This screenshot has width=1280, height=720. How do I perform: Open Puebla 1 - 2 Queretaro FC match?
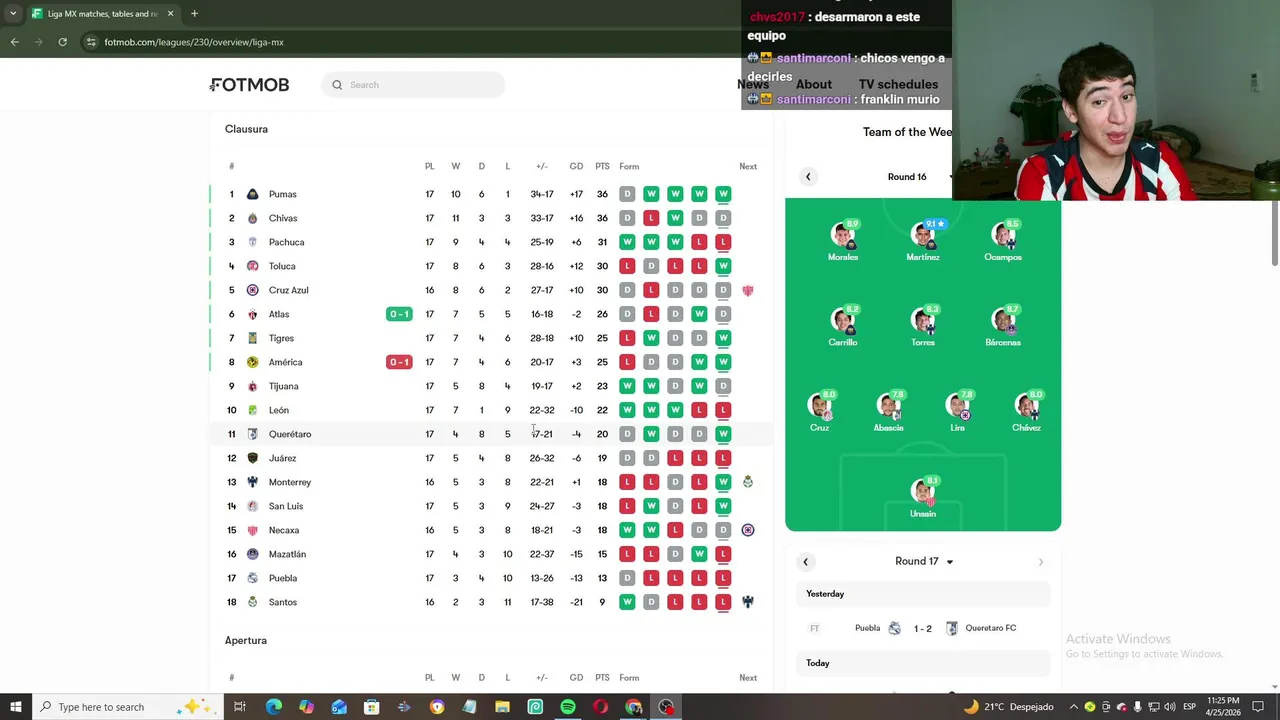click(923, 628)
